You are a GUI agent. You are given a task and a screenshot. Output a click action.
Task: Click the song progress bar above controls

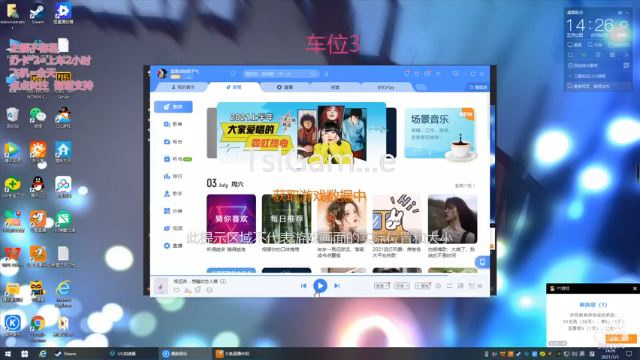320,276
